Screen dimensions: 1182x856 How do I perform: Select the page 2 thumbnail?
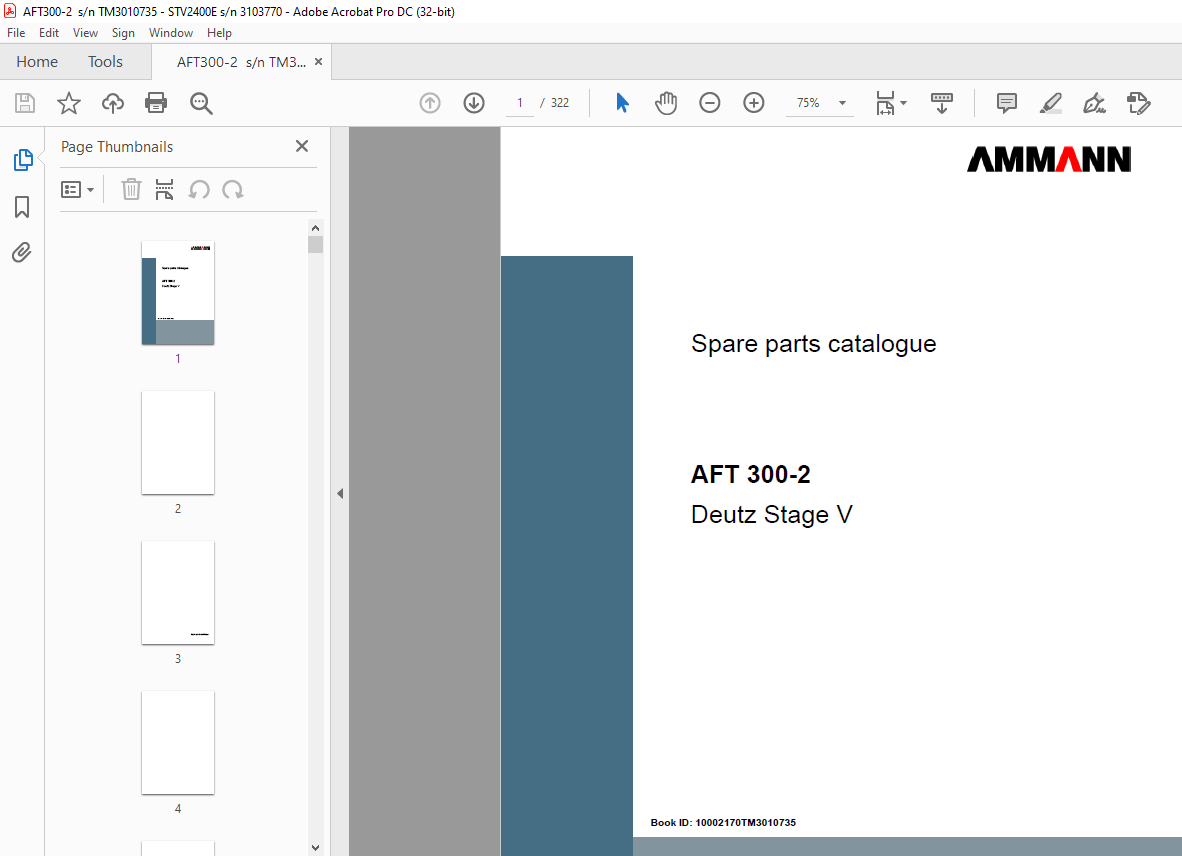click(x=178, y=442)
